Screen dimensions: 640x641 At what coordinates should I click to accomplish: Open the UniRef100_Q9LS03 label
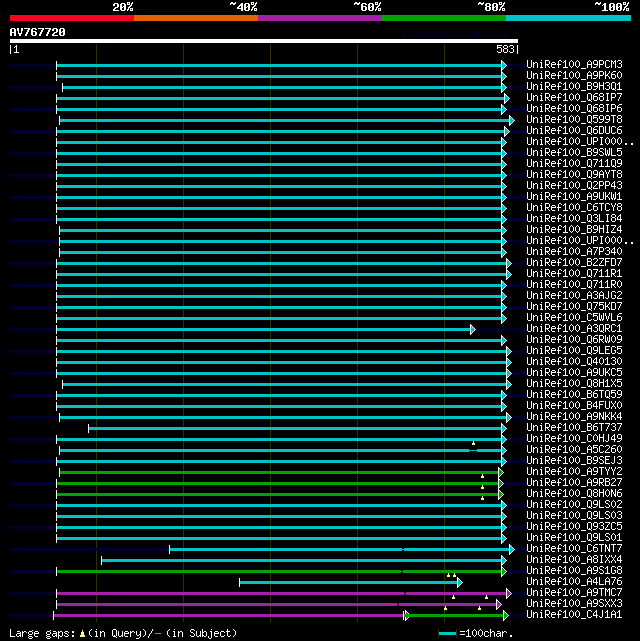pyautogui.click(x=574, y=516)
